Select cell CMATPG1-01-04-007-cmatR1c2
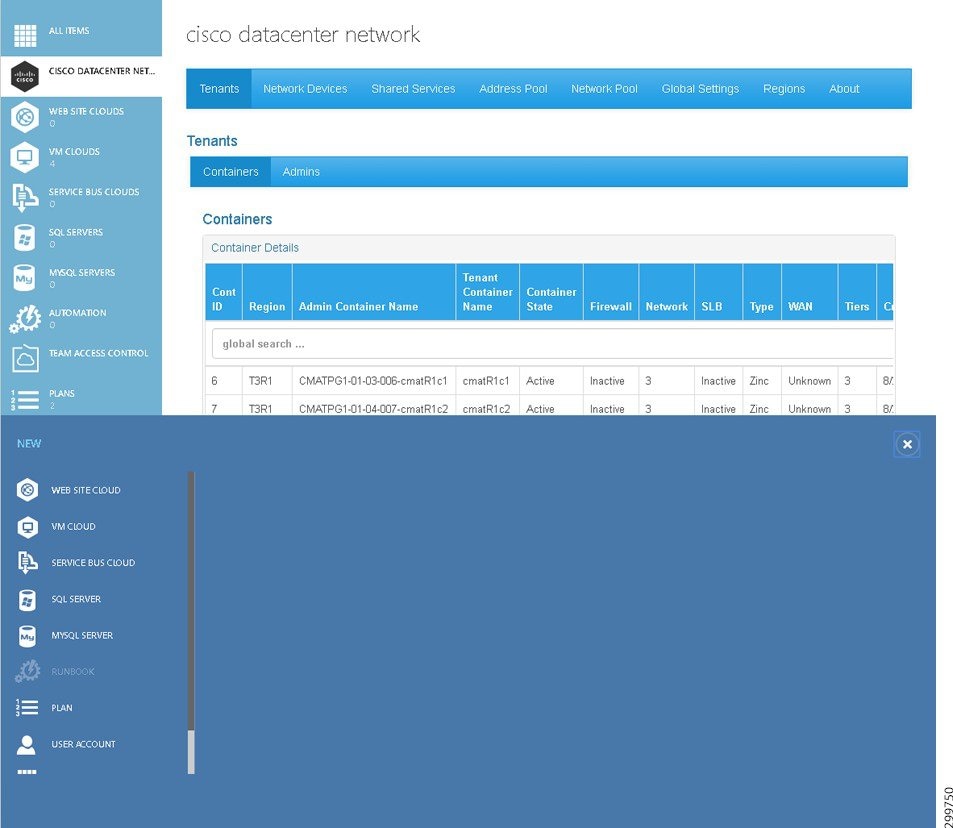 coord(373,409)
